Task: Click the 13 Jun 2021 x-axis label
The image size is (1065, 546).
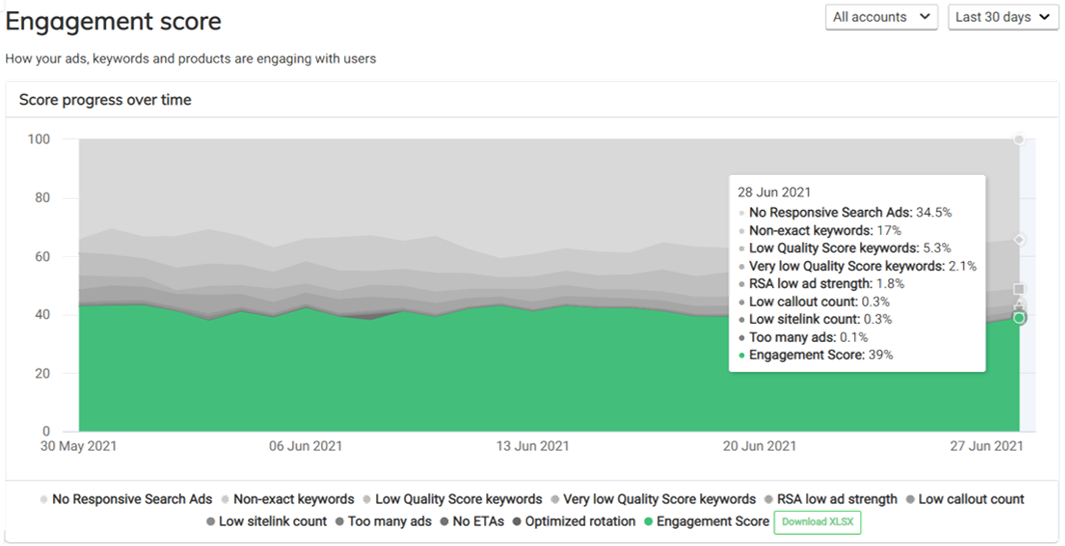Action: point(533,446)
